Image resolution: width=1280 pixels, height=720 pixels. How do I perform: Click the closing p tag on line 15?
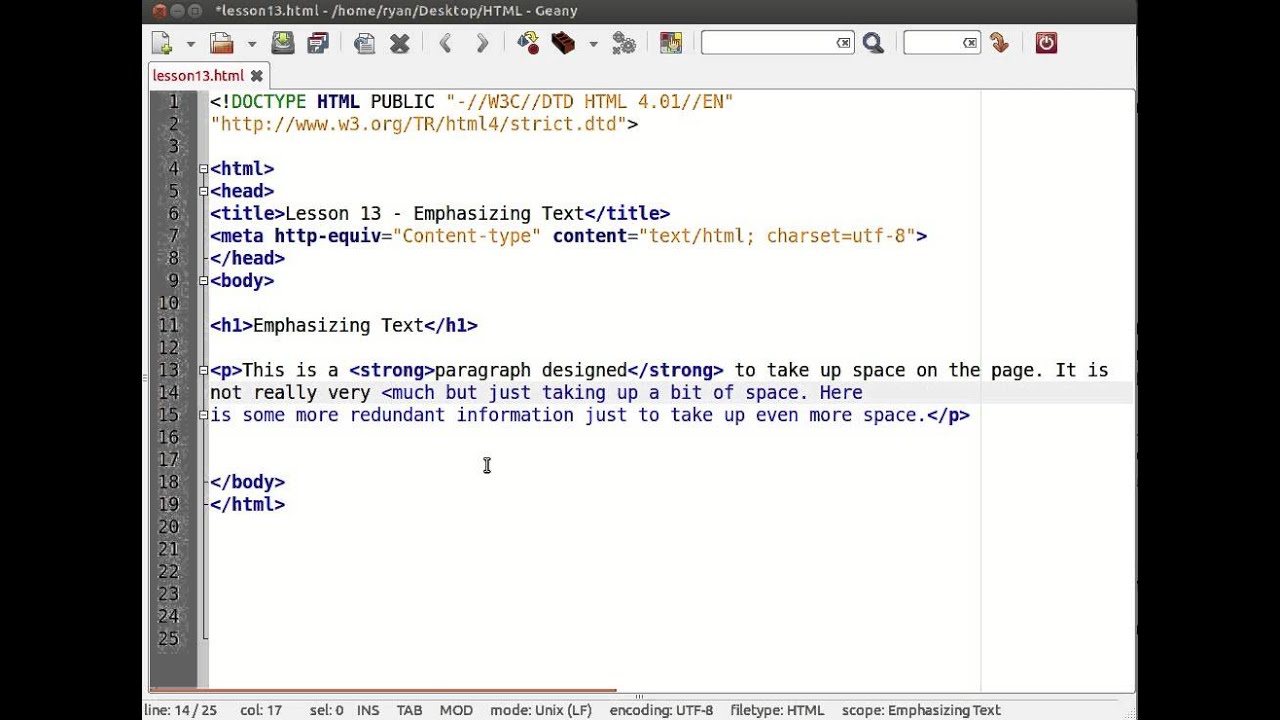[x=948, y=415]
